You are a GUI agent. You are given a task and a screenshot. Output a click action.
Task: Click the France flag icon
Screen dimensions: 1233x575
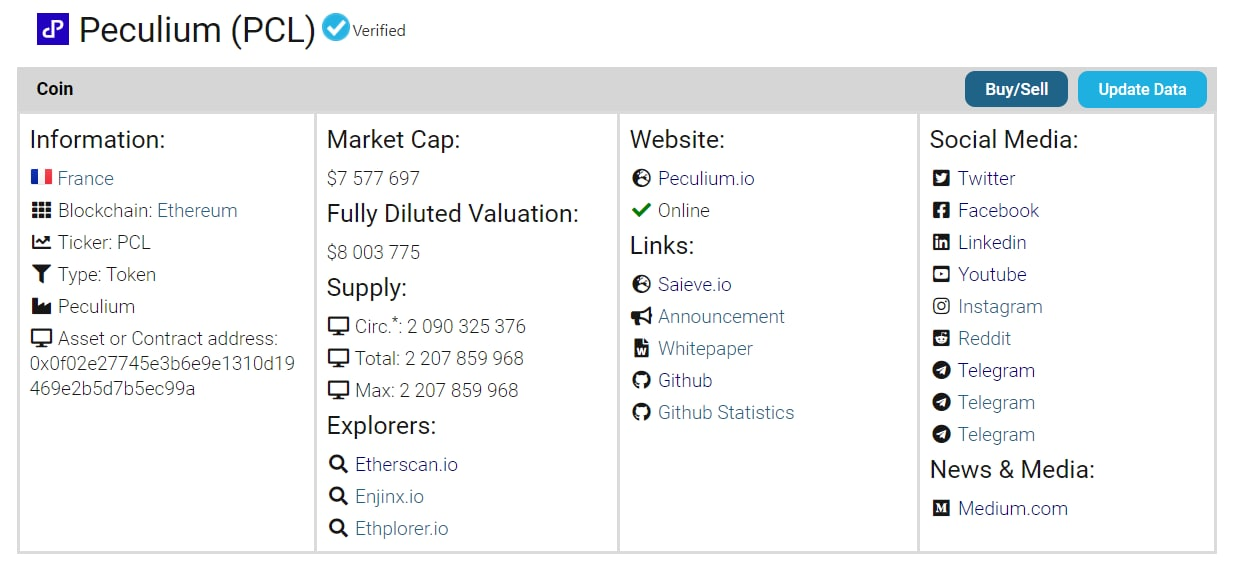pyautogui.click(x=41, y=177)
